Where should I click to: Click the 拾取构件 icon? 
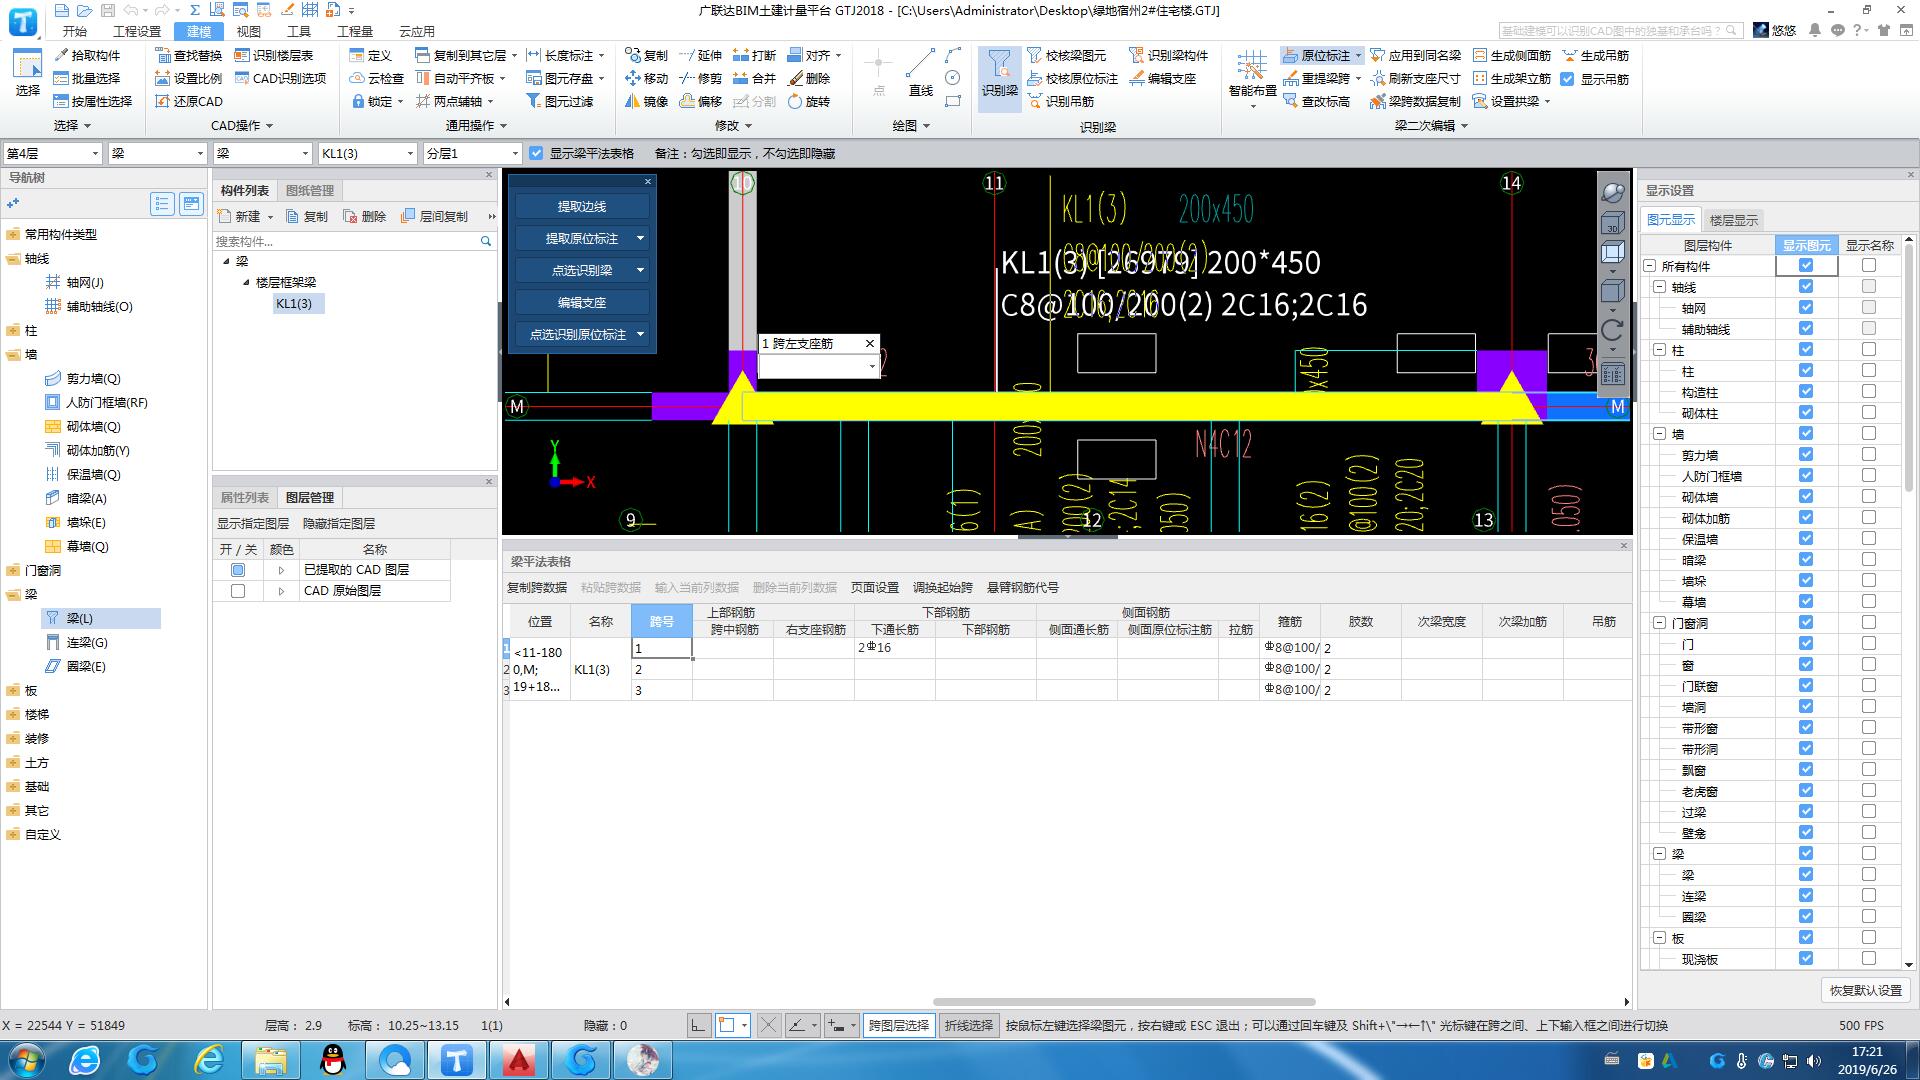tap(62, 55)
